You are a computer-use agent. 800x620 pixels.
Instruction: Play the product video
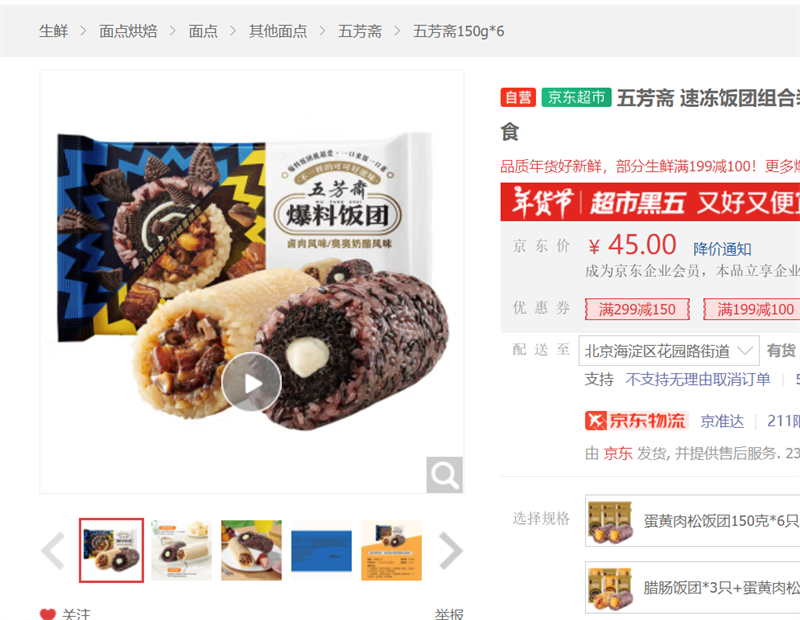pos(251,382)
